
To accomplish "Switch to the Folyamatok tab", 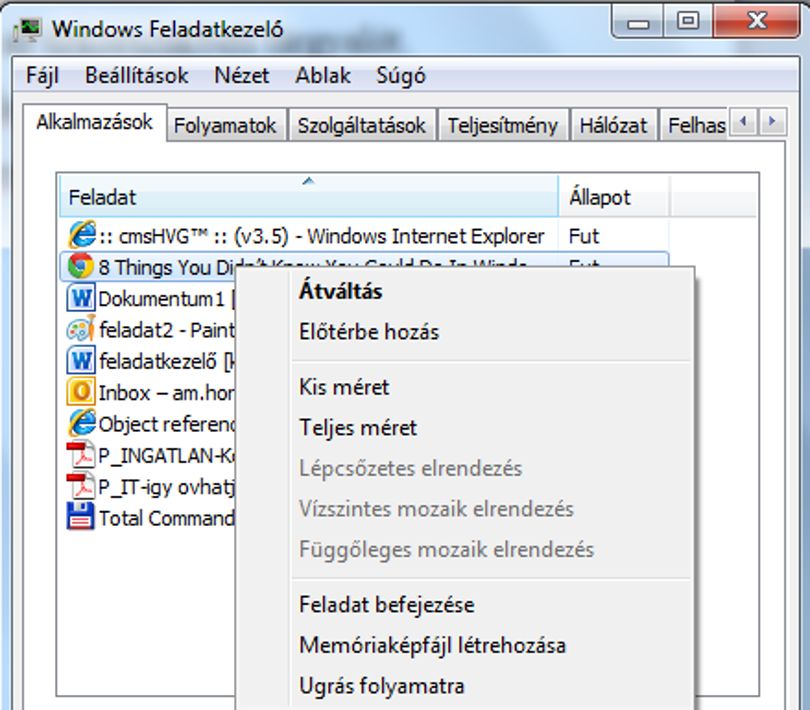I will coord(225,126).
